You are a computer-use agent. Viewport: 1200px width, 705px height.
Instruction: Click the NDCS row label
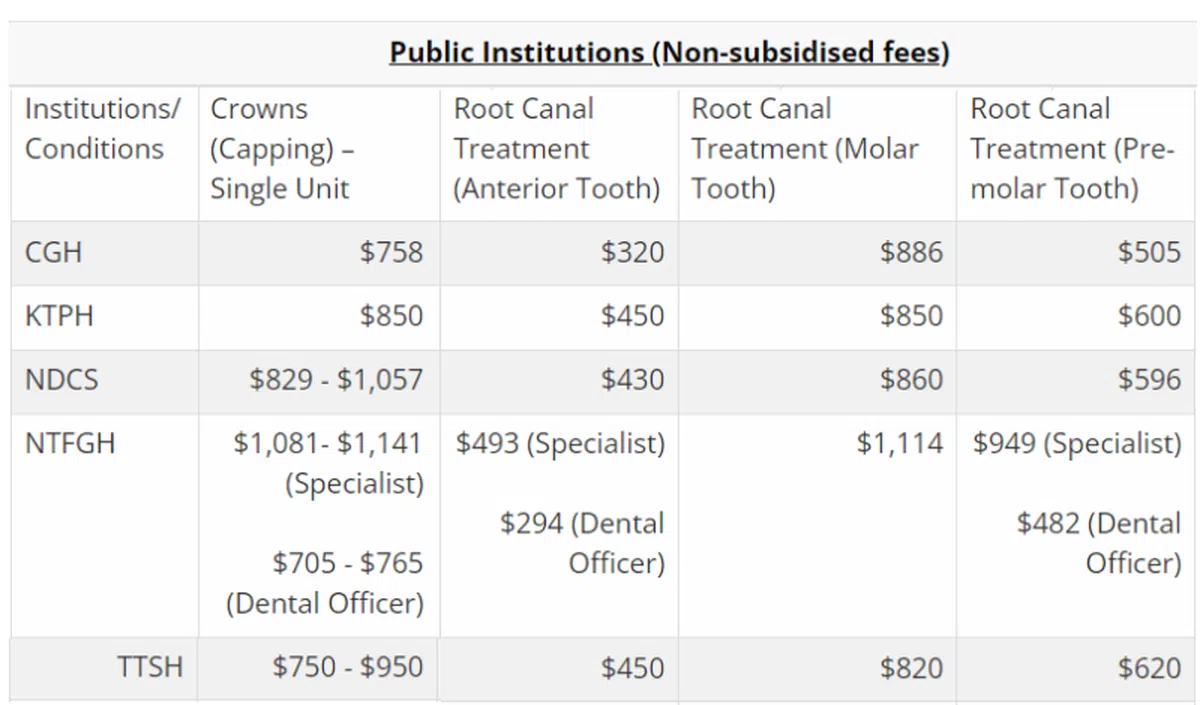(62, 380)
